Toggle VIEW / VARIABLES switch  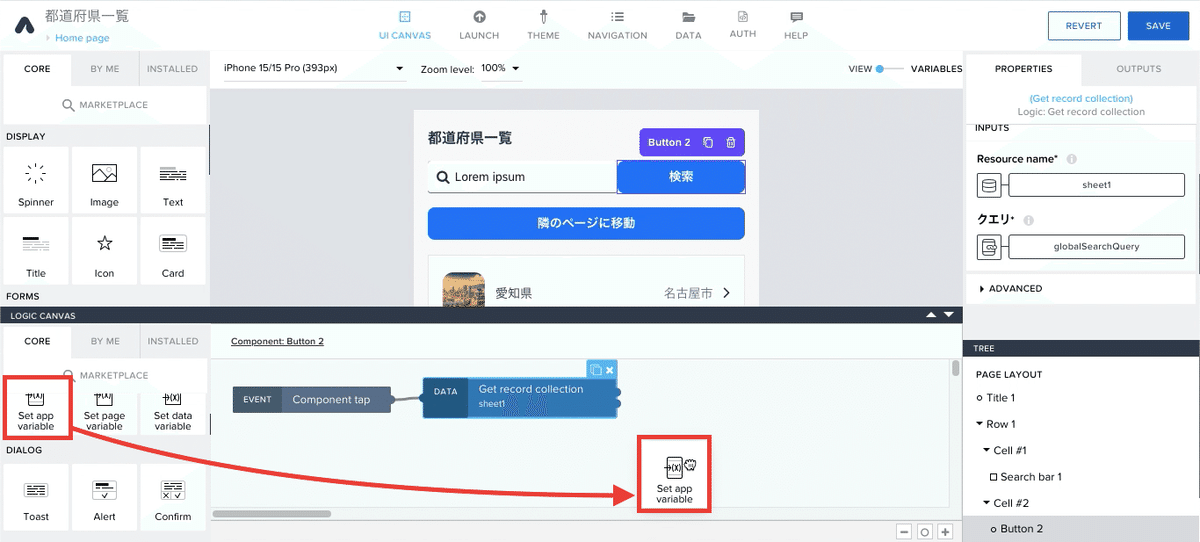pos(890,69)
